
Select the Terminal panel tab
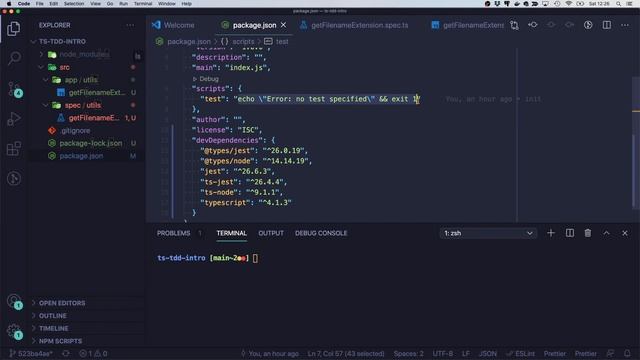[231, 233]
